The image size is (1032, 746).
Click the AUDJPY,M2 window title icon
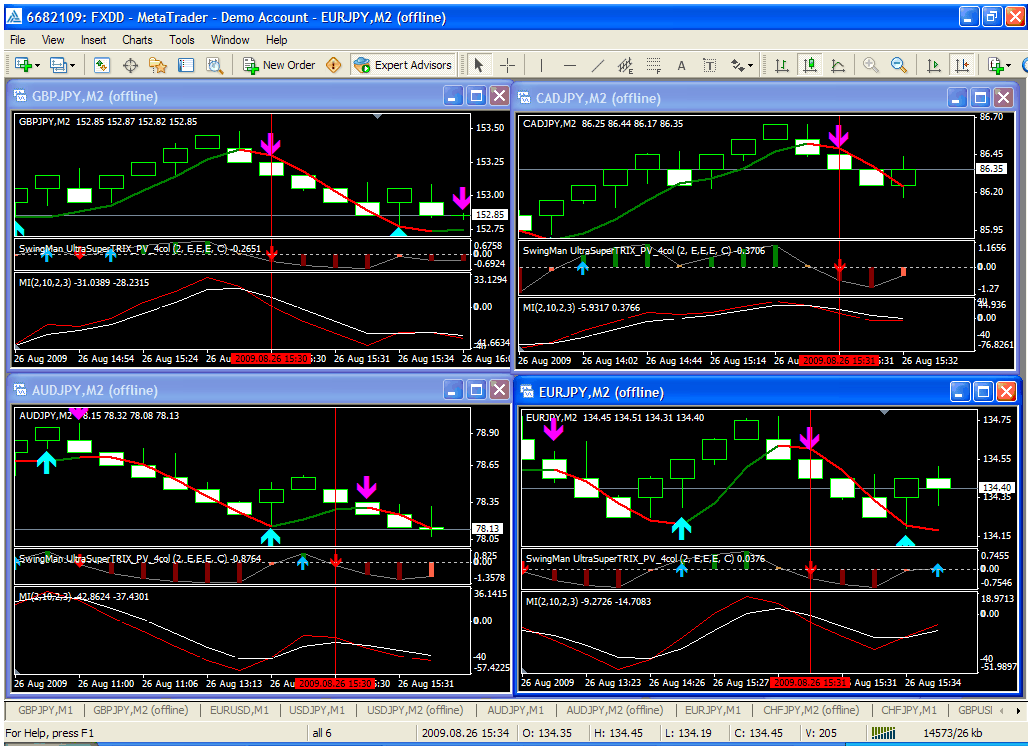20,390
